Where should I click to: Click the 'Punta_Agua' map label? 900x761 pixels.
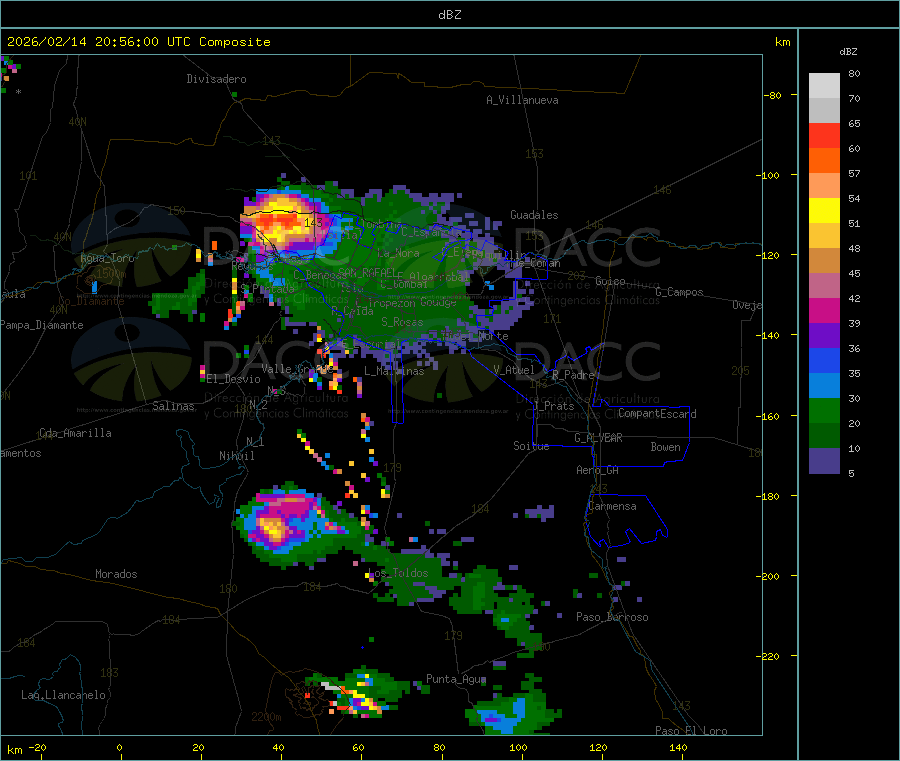tap(456, 679)
